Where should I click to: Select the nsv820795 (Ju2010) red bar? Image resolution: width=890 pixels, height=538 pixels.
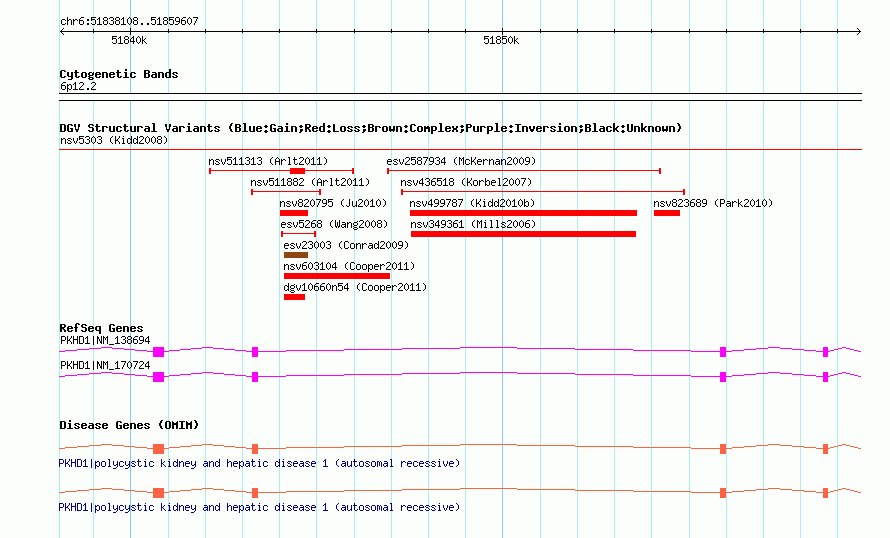pos(293,213)
